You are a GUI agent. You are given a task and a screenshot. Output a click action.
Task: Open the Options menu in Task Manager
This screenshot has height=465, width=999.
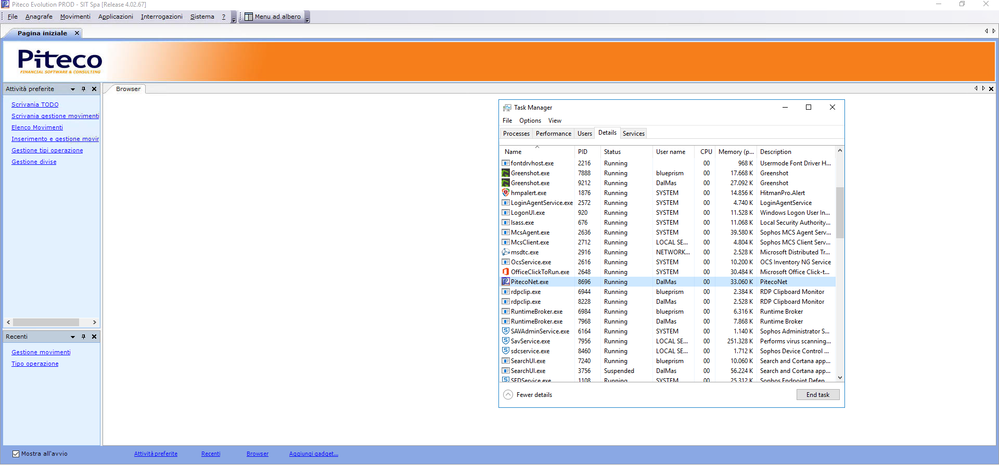tap(530, 120)
